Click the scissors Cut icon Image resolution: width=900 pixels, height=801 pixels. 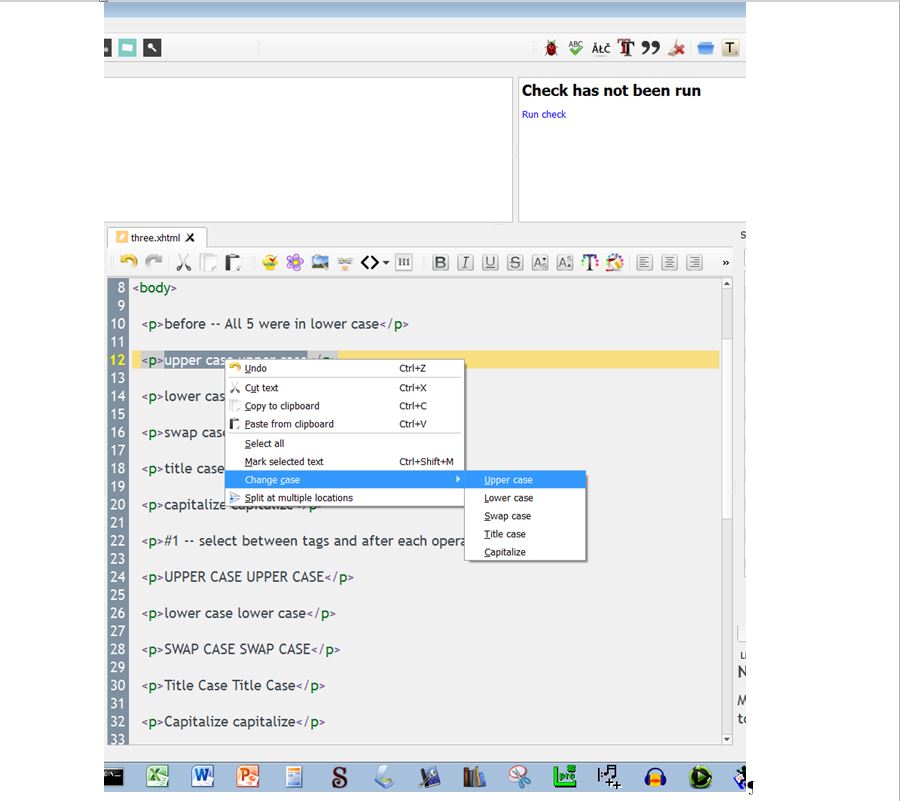click(184, 262)
